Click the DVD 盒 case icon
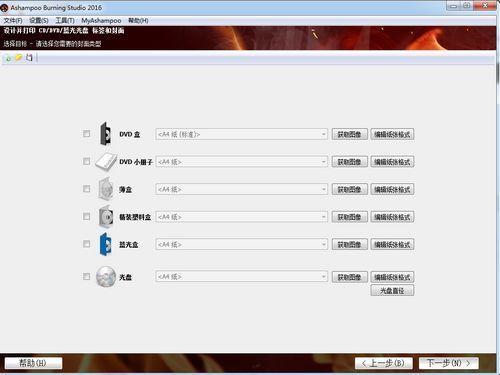 point(106,134)
